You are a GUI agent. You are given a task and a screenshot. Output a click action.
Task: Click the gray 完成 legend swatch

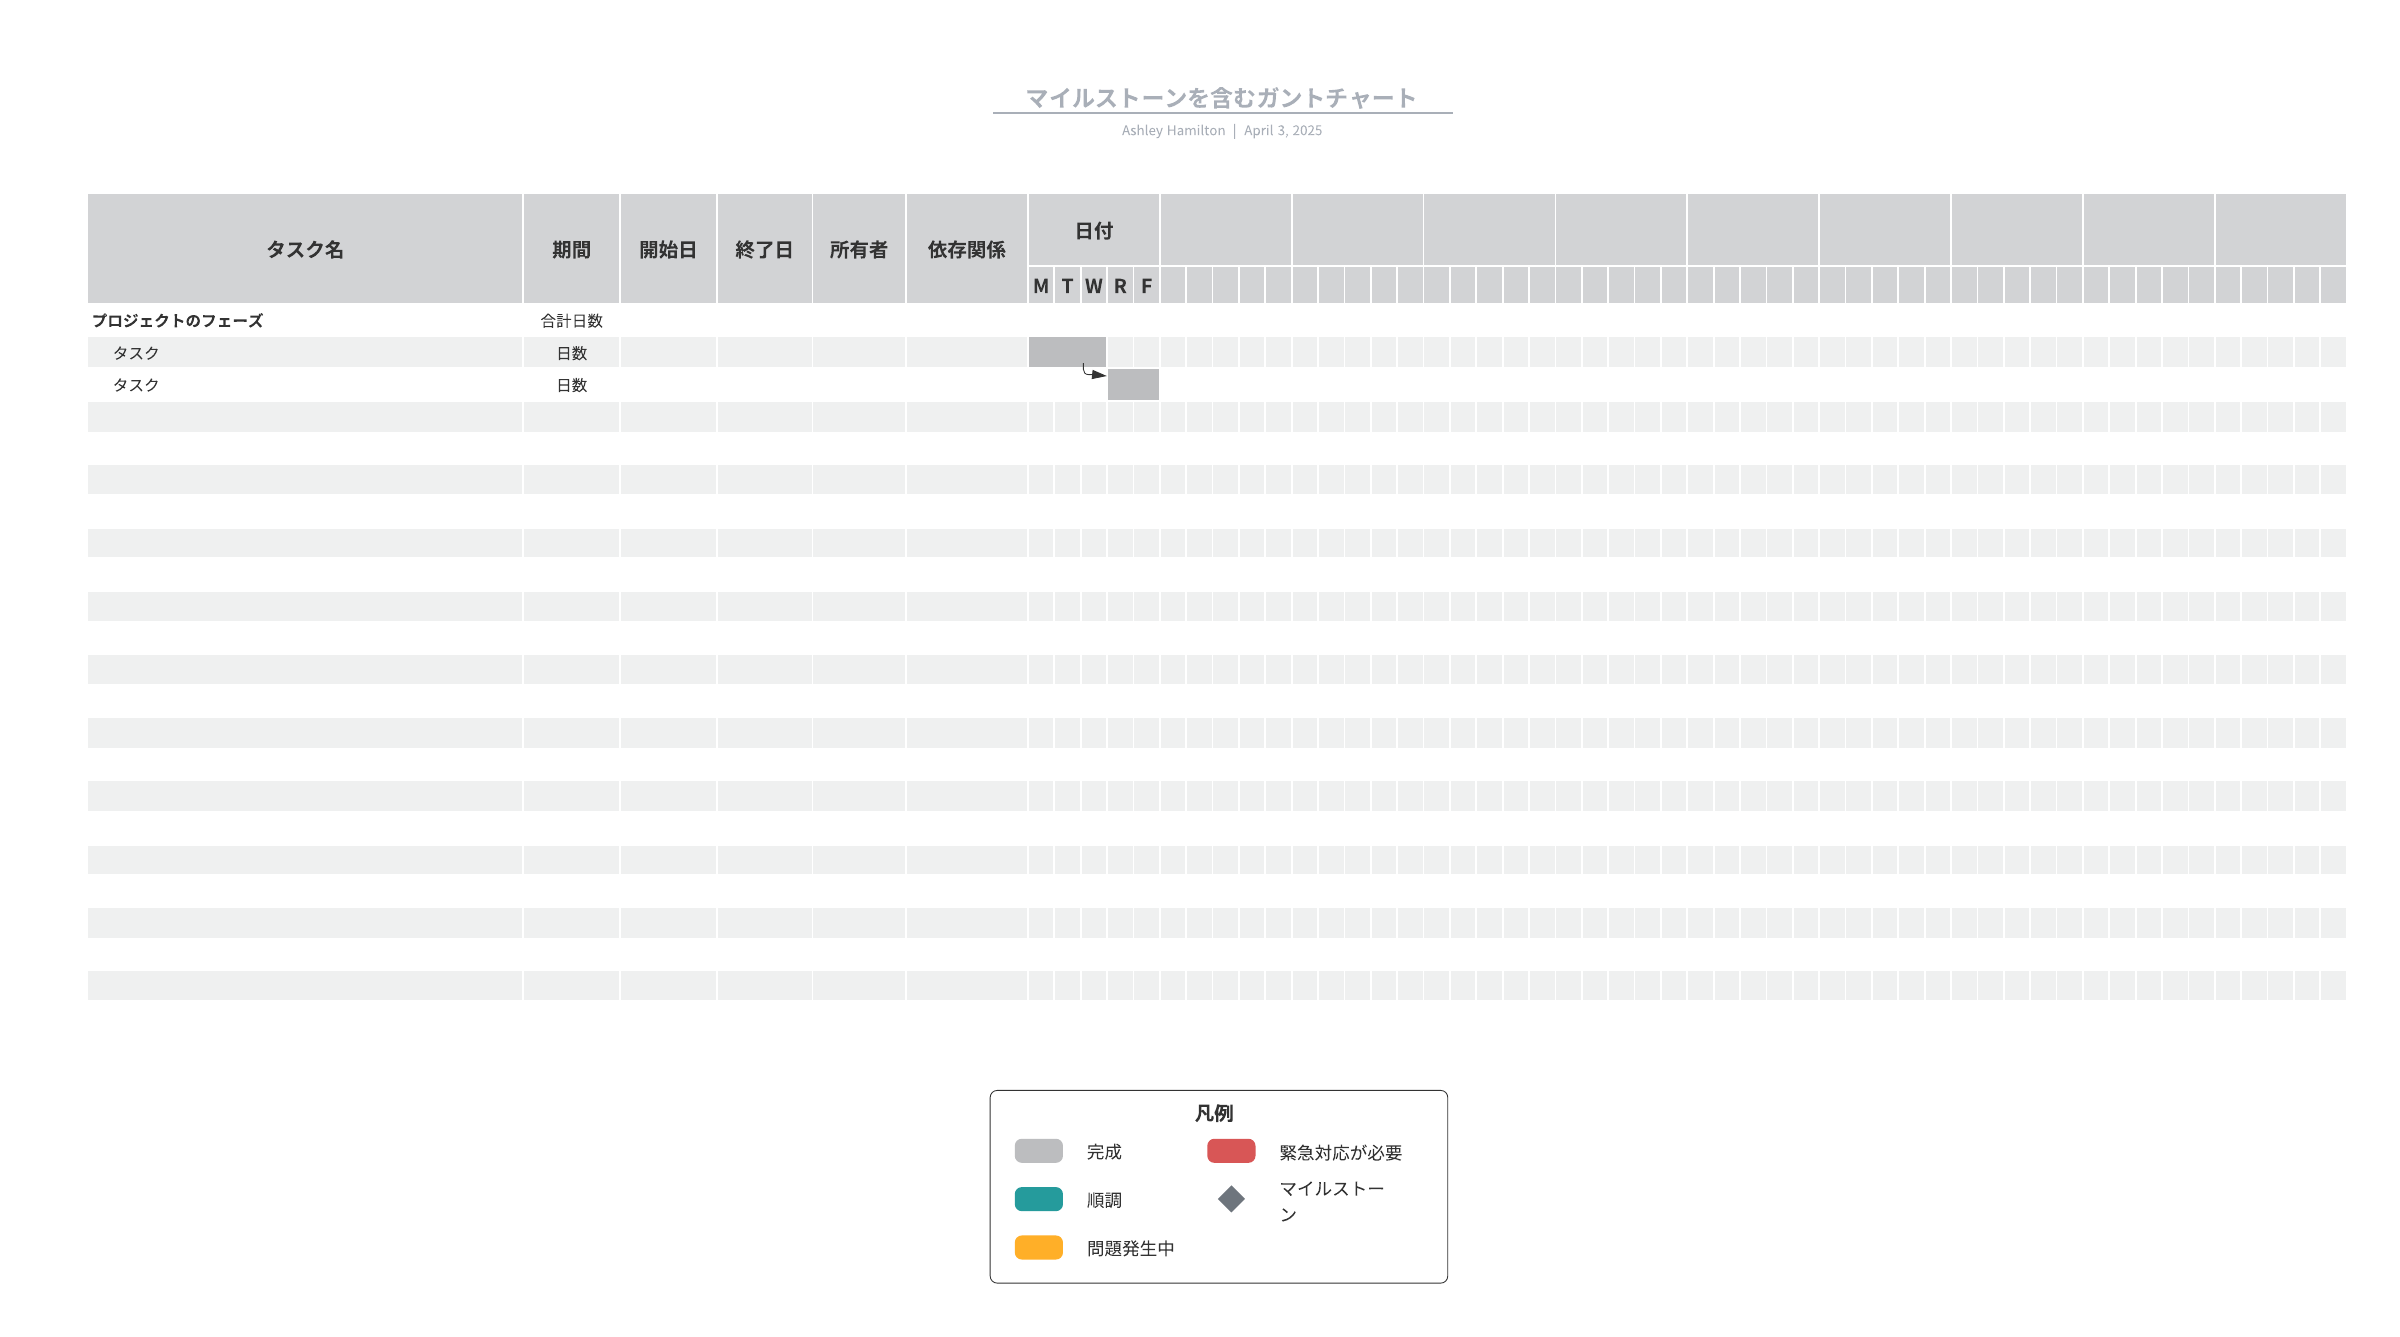[1038, 1151]
